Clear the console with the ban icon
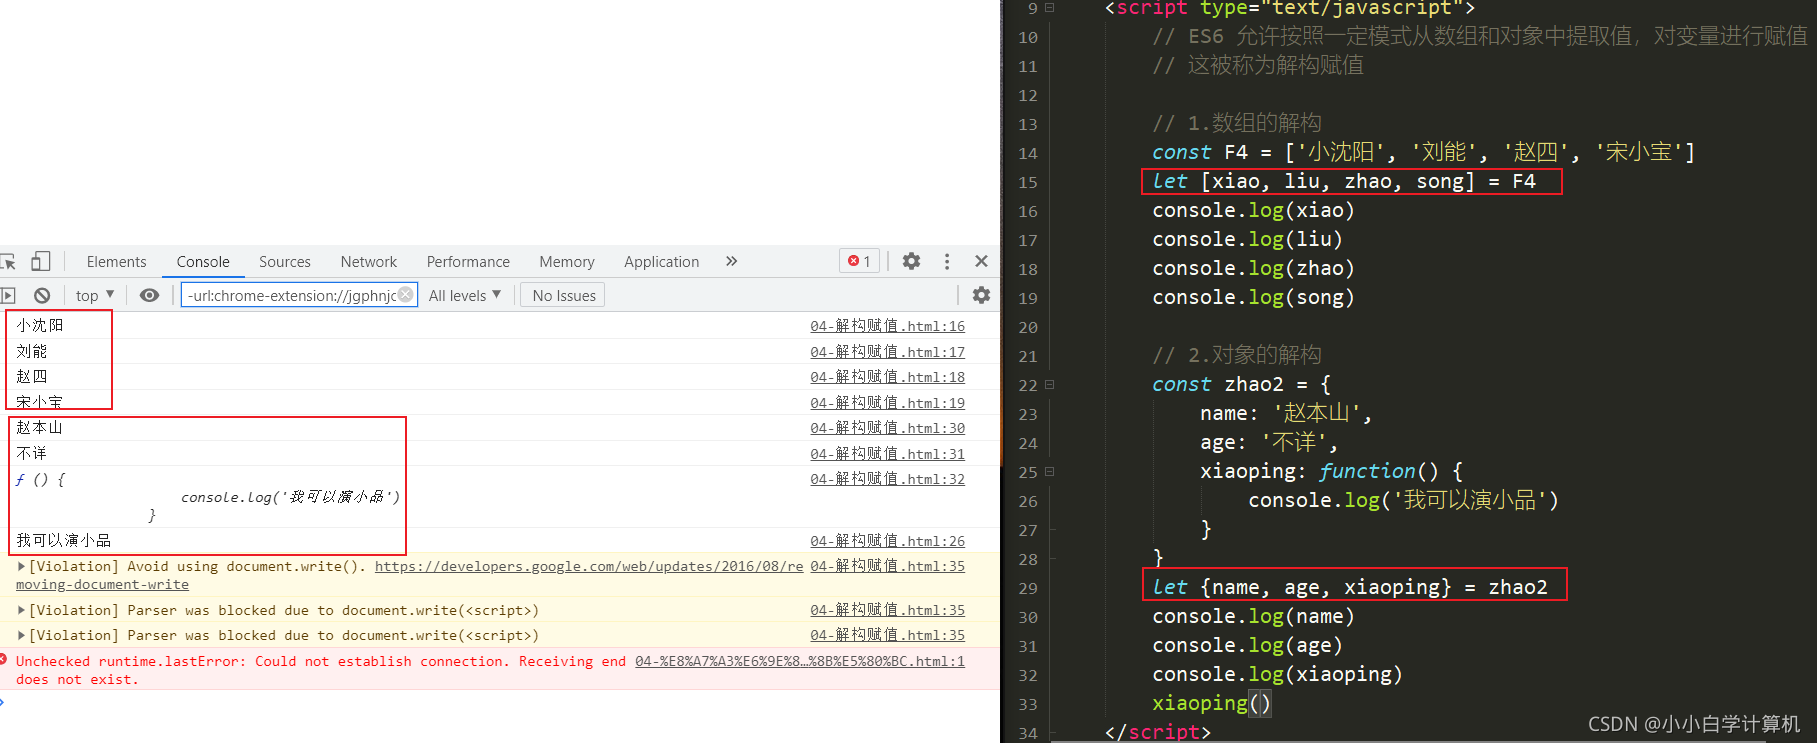The image size is (1817, 743). click(42, 295)
